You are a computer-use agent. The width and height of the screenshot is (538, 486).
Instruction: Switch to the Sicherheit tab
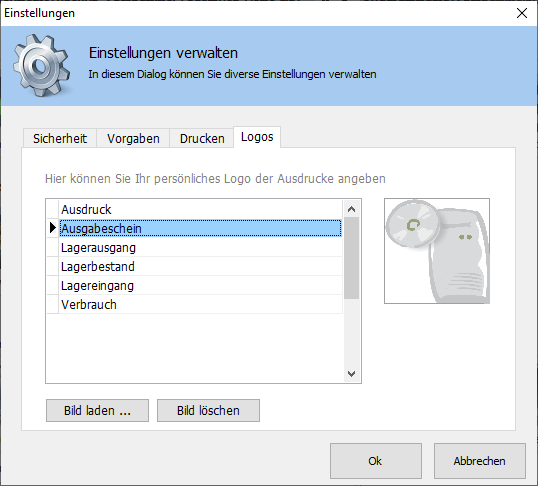click(60, 138)
